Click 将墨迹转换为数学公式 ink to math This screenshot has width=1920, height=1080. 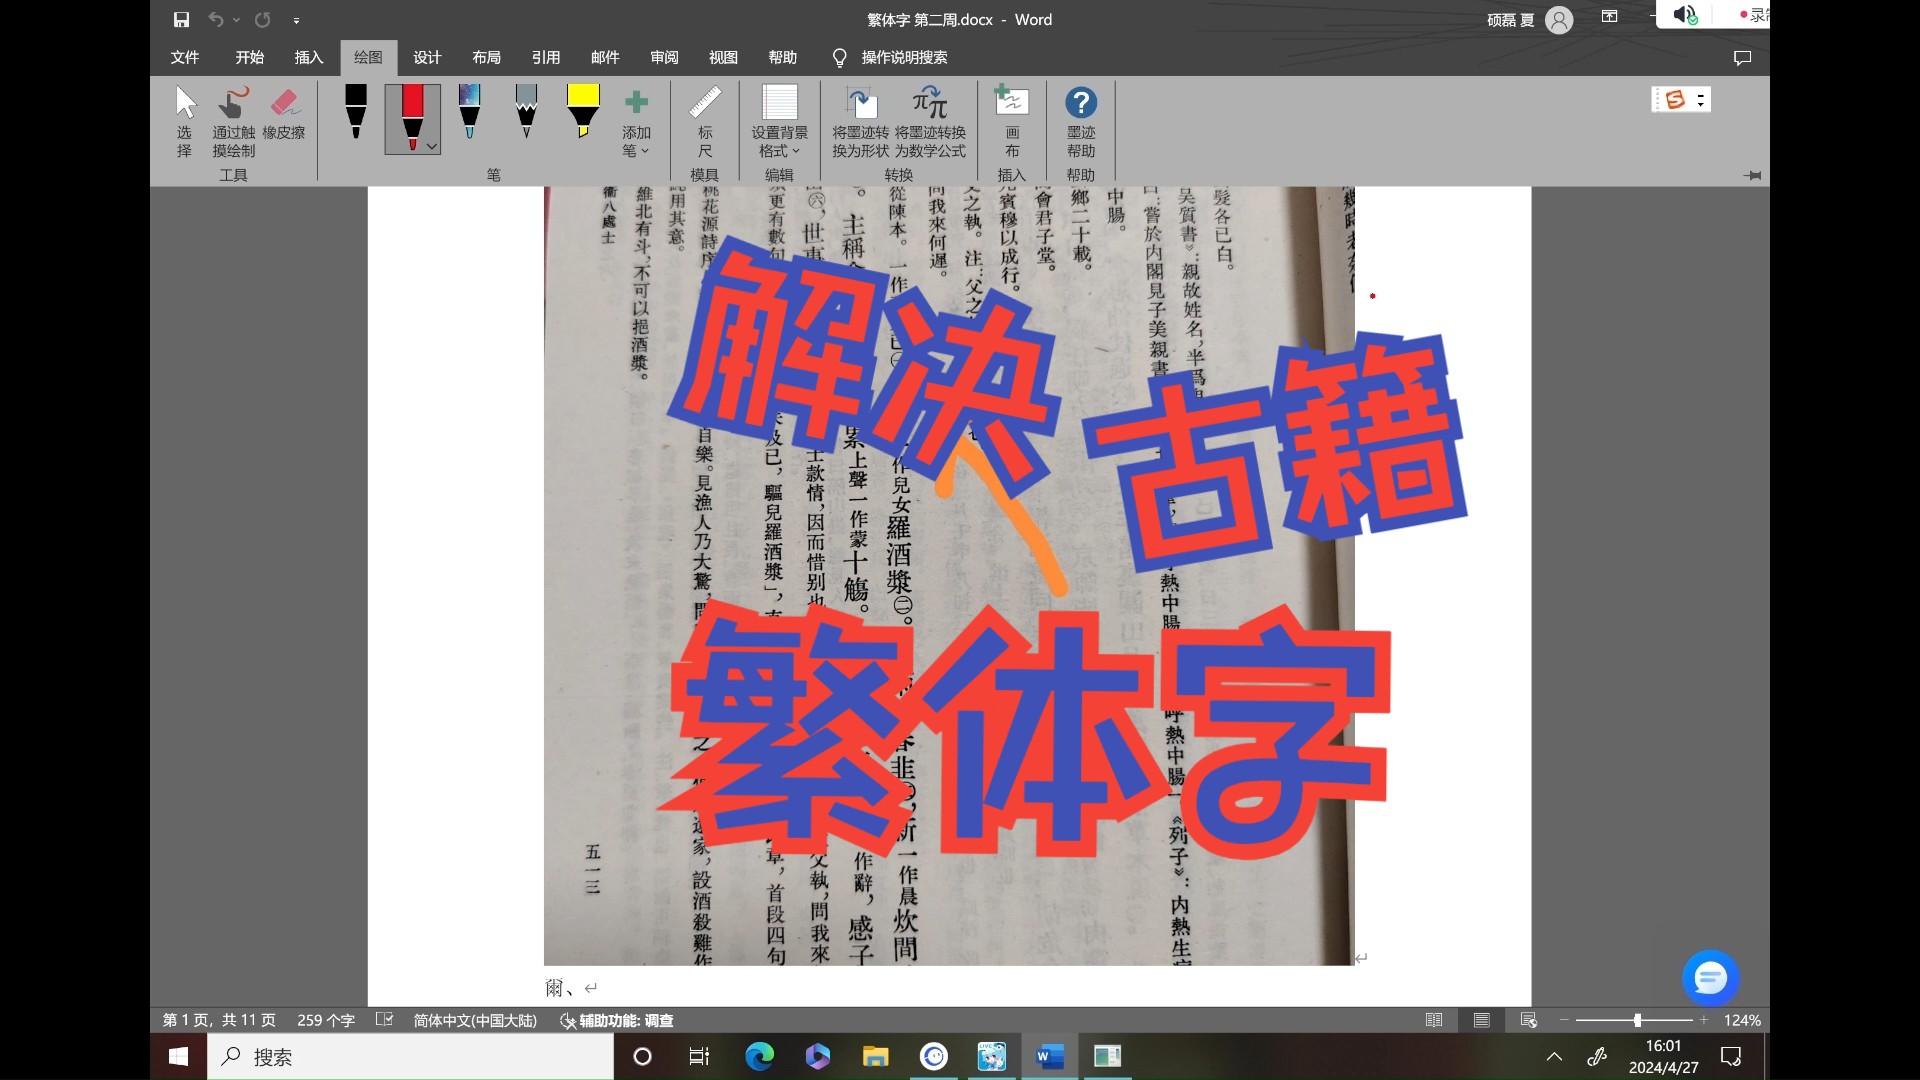(x=930, y=121)
